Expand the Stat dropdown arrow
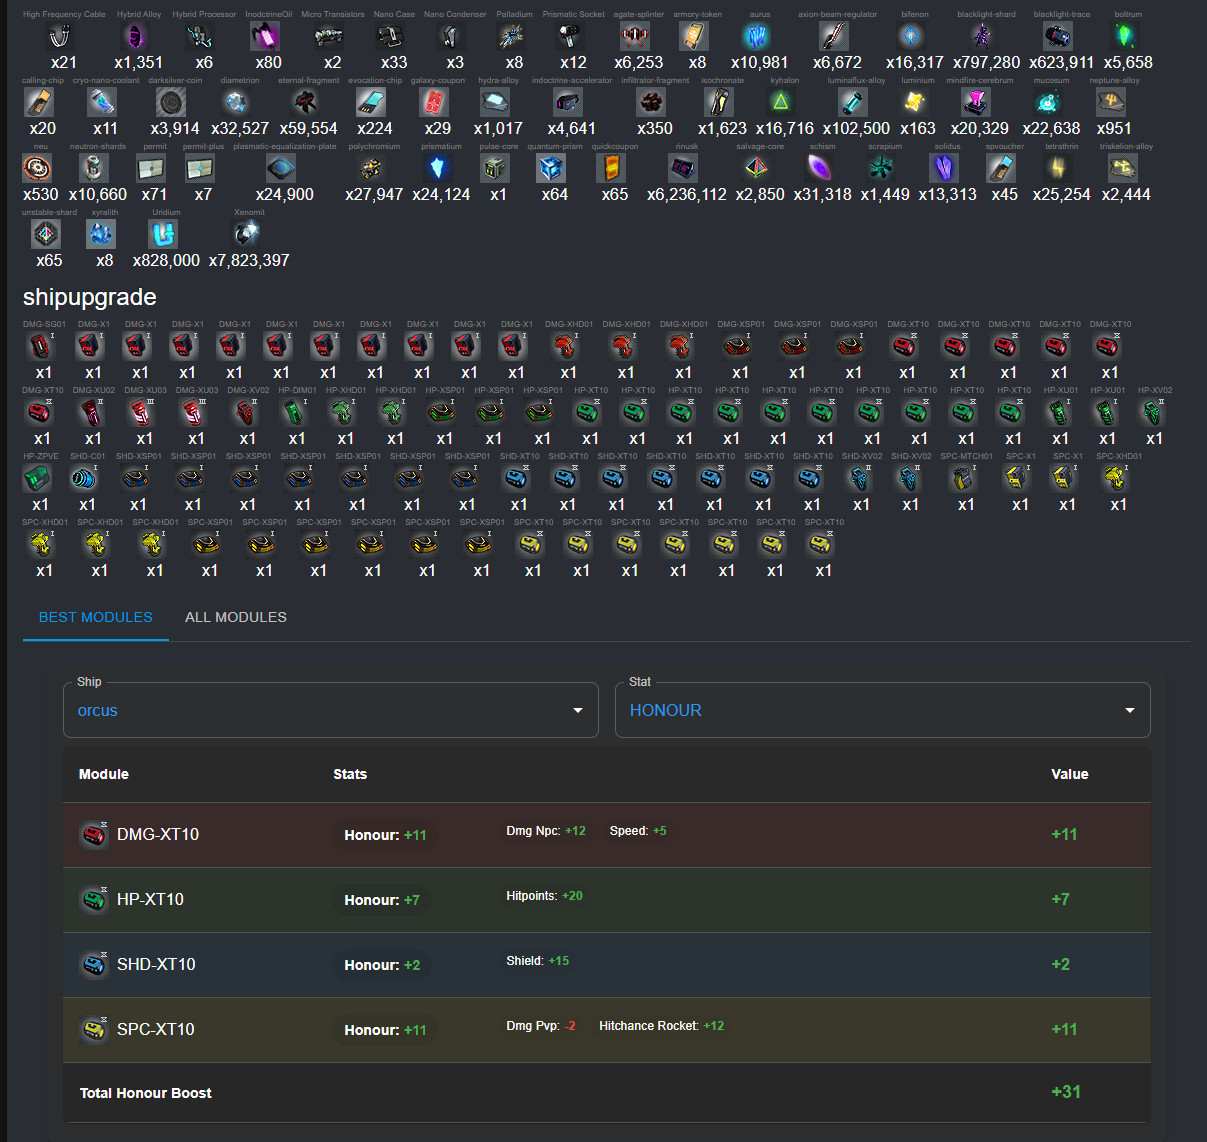The image size is (1207, 1142). (1129, 710)
